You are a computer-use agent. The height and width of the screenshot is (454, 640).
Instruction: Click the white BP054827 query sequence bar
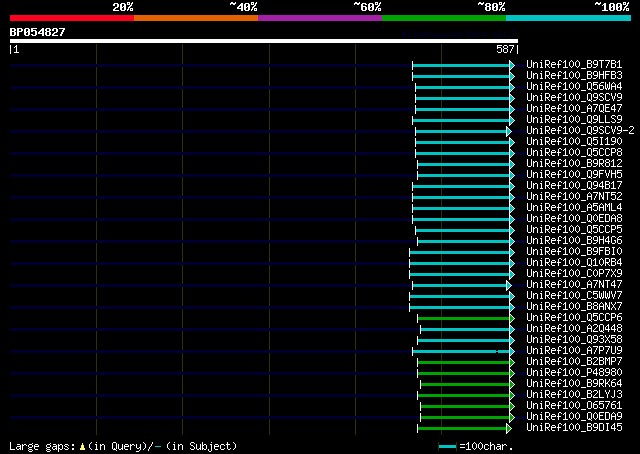(264, 41)
